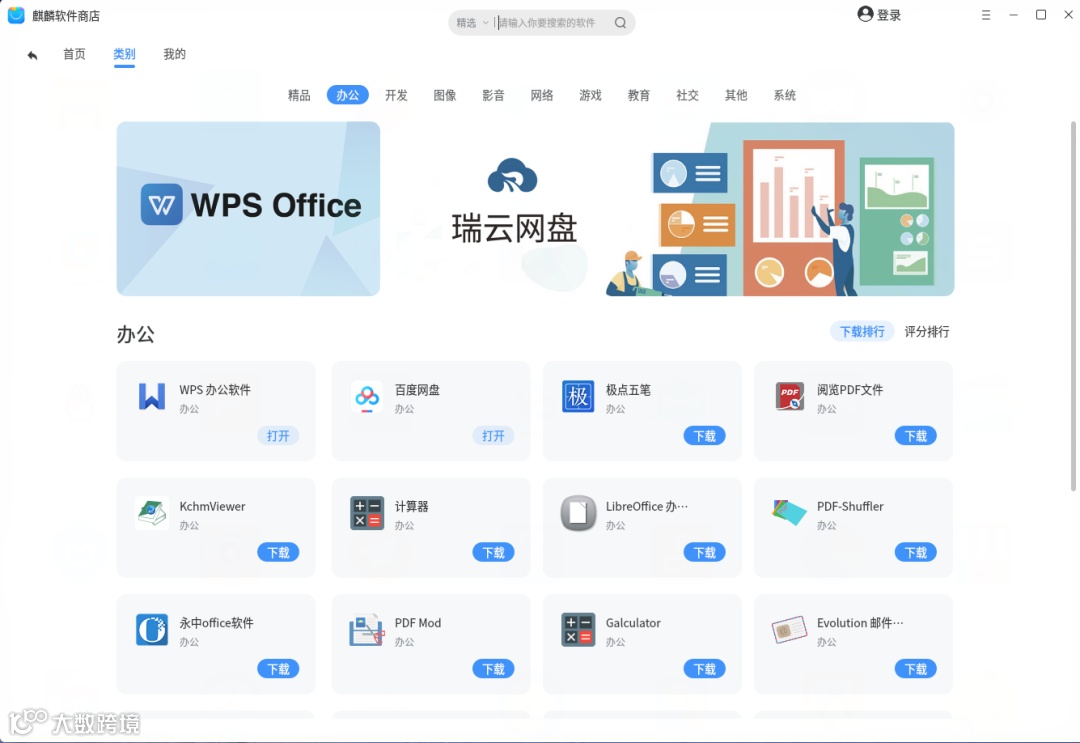Download 计算器
Image resolution: width=1080 pixels, height=743 pixels.
(x=493, y=552)
